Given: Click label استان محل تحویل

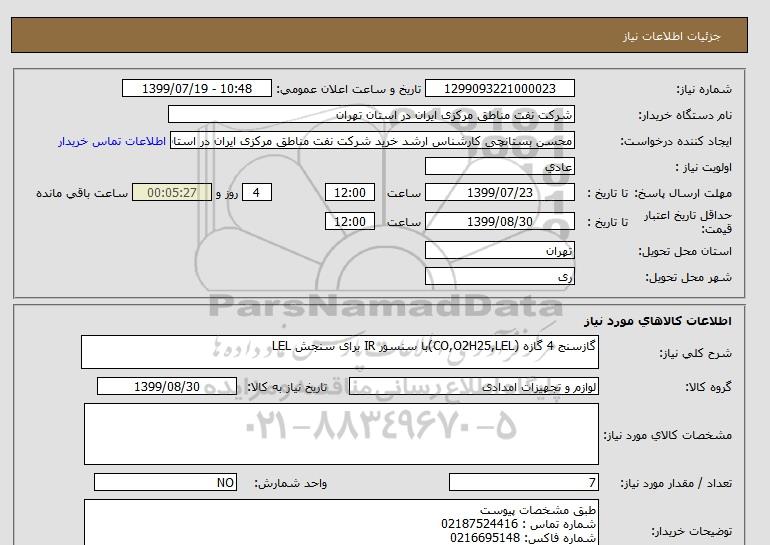Looking at the screenshot, I should pos(685,251).
